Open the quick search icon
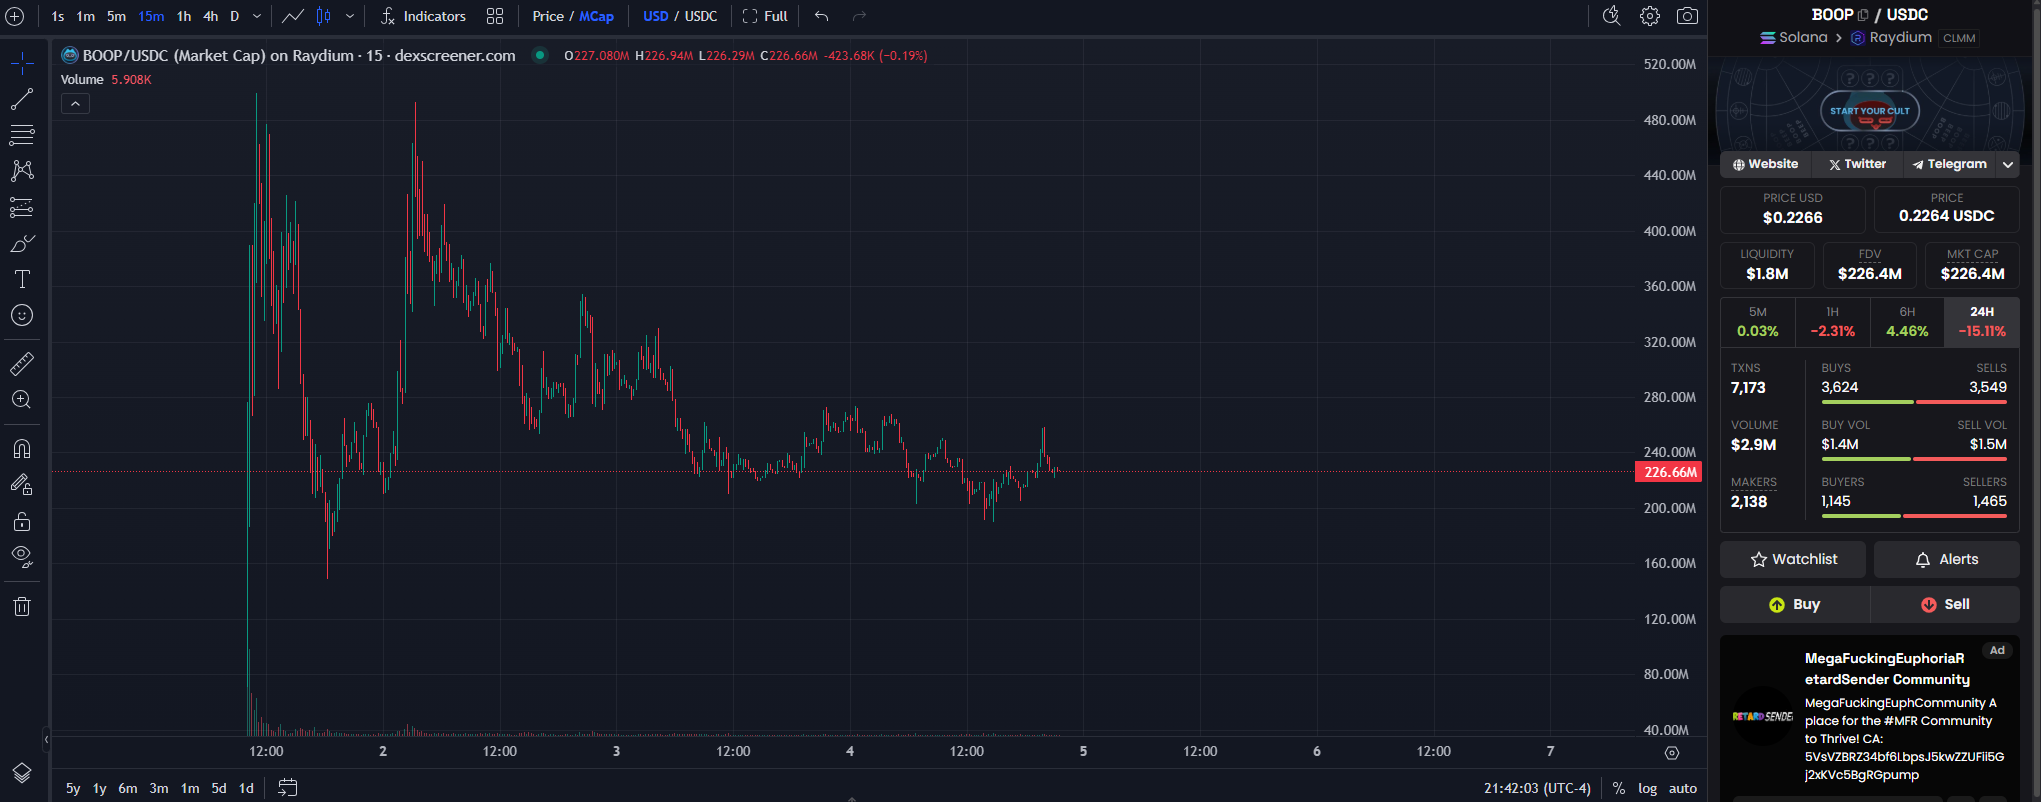The width and height of the screenshot is (2041, 802). pyautogui.click(x=1611, y=16)
